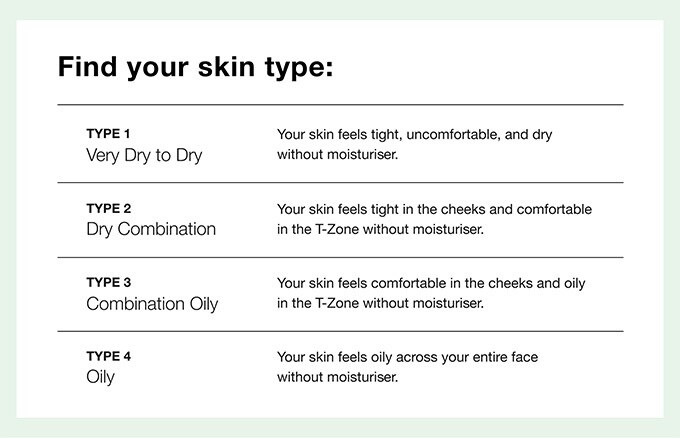Select the TYPE 3 label
The height and width of the screenshot is (438, 680).
pos(109,282)
